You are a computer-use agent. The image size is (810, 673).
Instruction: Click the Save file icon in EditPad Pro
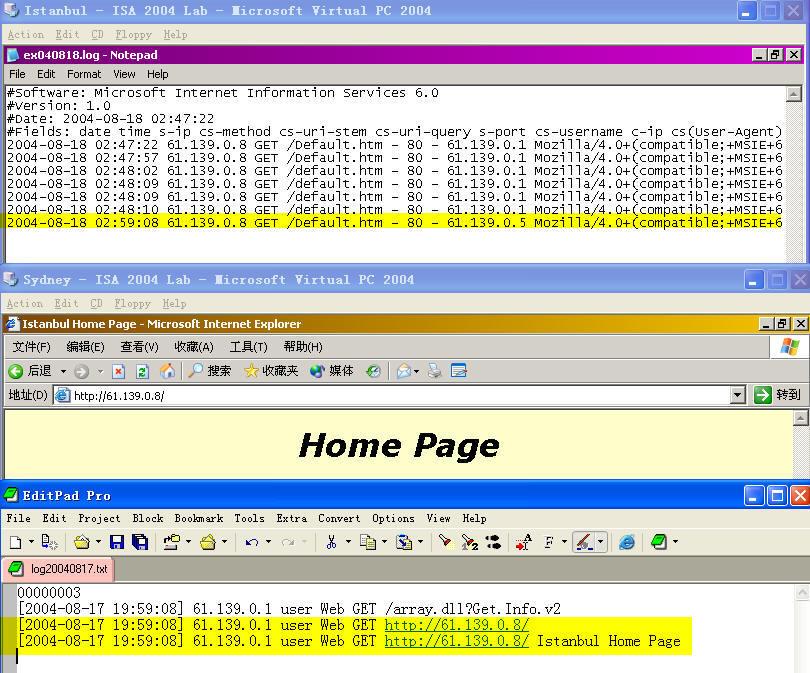(117, 542)
